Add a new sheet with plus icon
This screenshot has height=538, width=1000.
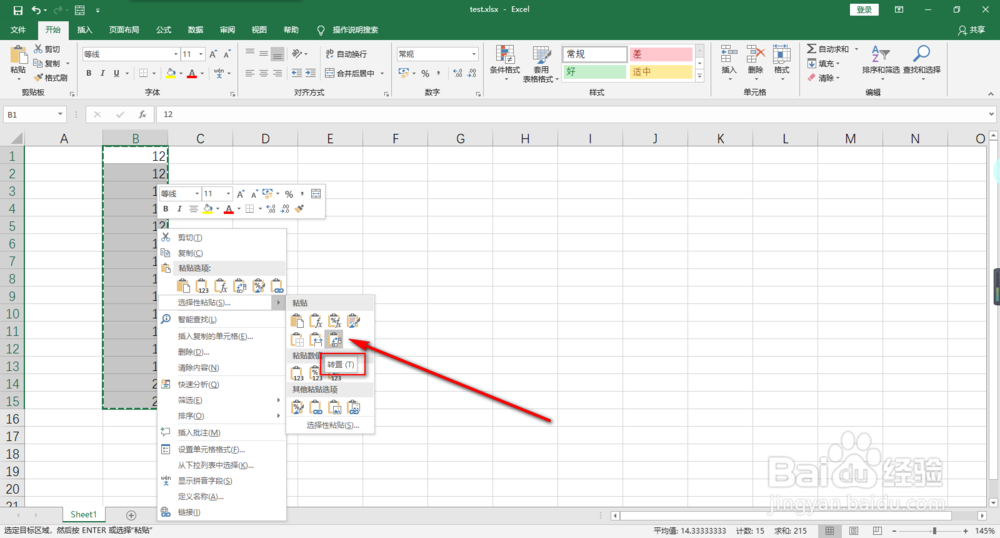(x=131, y=515)
